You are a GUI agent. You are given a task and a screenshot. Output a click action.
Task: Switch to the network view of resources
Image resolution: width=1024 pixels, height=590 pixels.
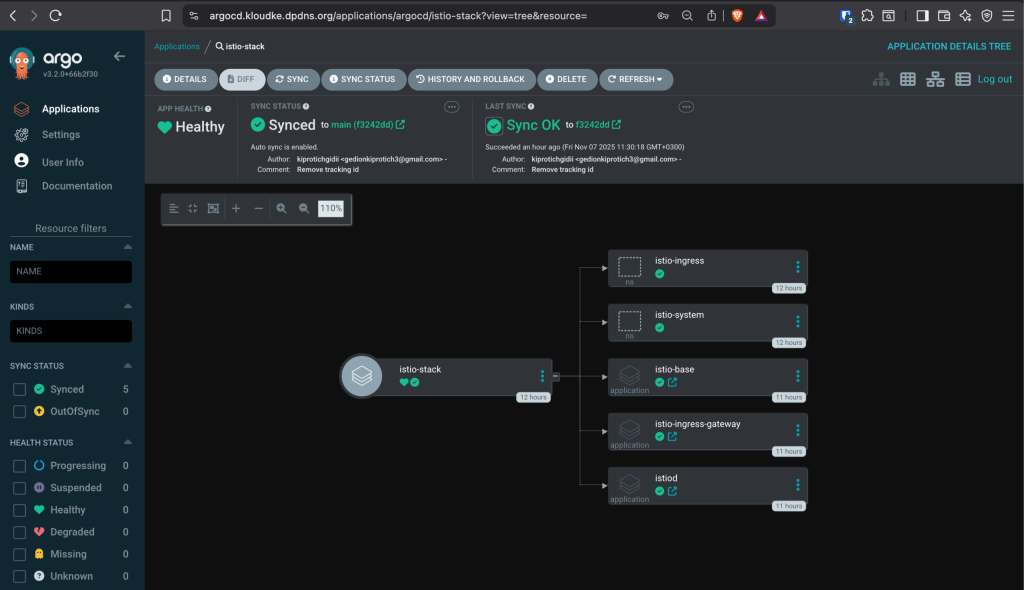point(934,79)
